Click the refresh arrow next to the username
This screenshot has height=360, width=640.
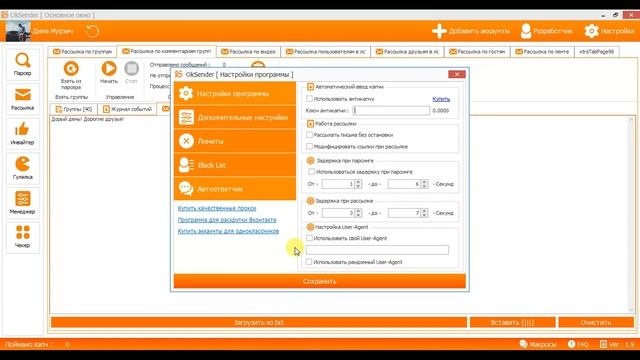[x=93, y=31]
